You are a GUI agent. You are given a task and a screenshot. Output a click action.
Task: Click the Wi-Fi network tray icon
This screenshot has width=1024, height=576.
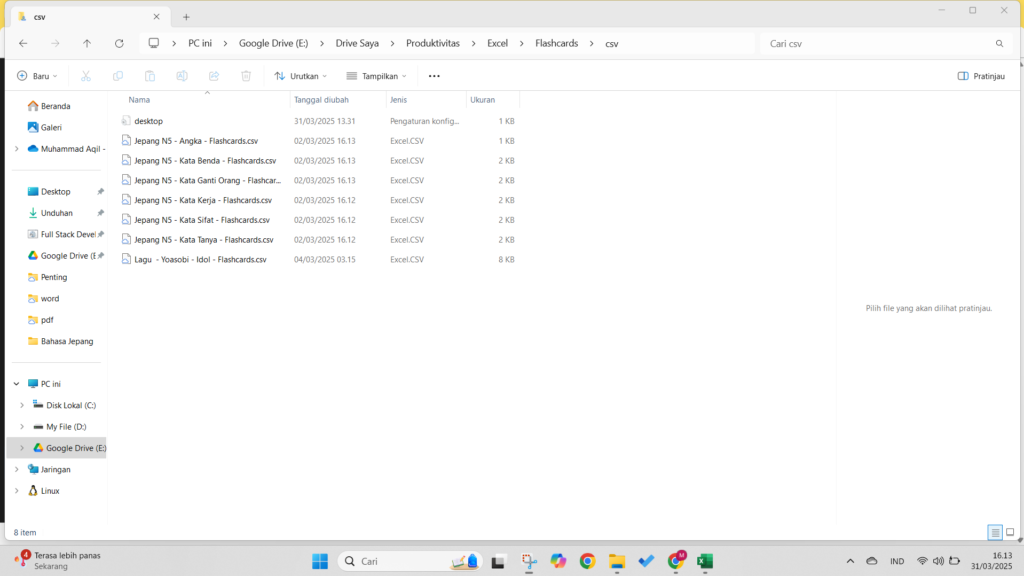pos(922,561)
